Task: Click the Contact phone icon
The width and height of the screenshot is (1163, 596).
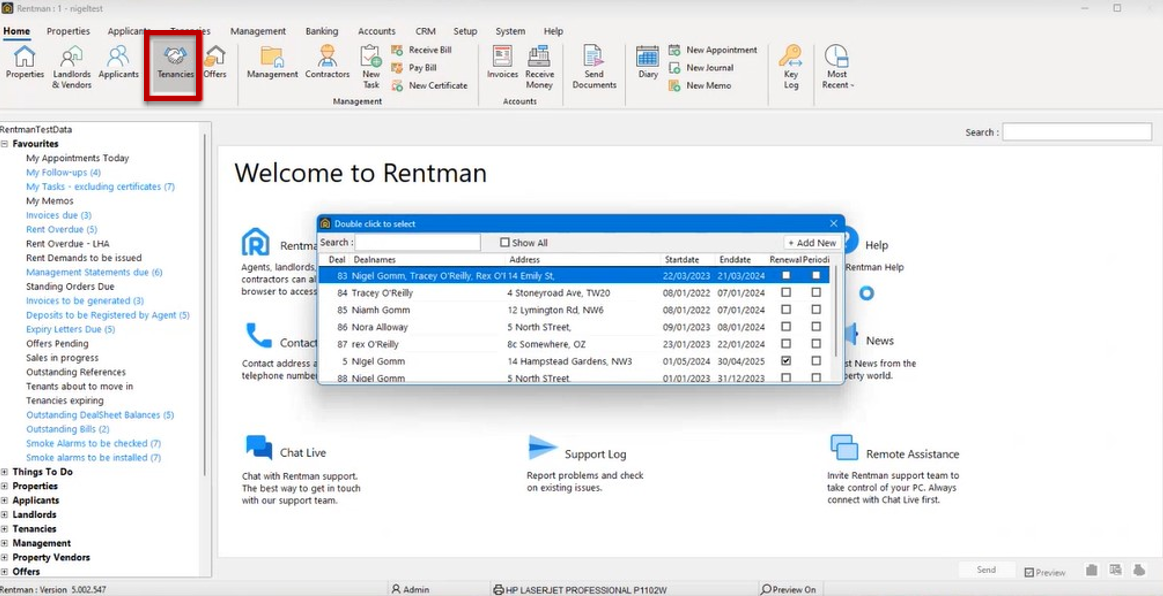Action: pyautogui.click(x=259, y=337)
